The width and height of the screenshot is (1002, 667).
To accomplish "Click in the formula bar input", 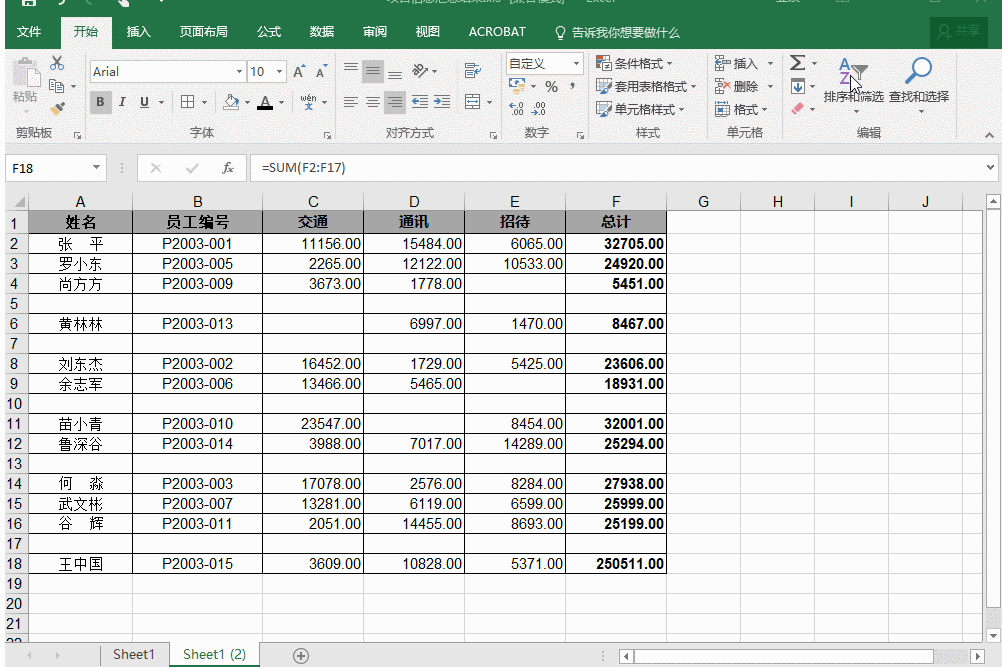I will tap(617, 168).
